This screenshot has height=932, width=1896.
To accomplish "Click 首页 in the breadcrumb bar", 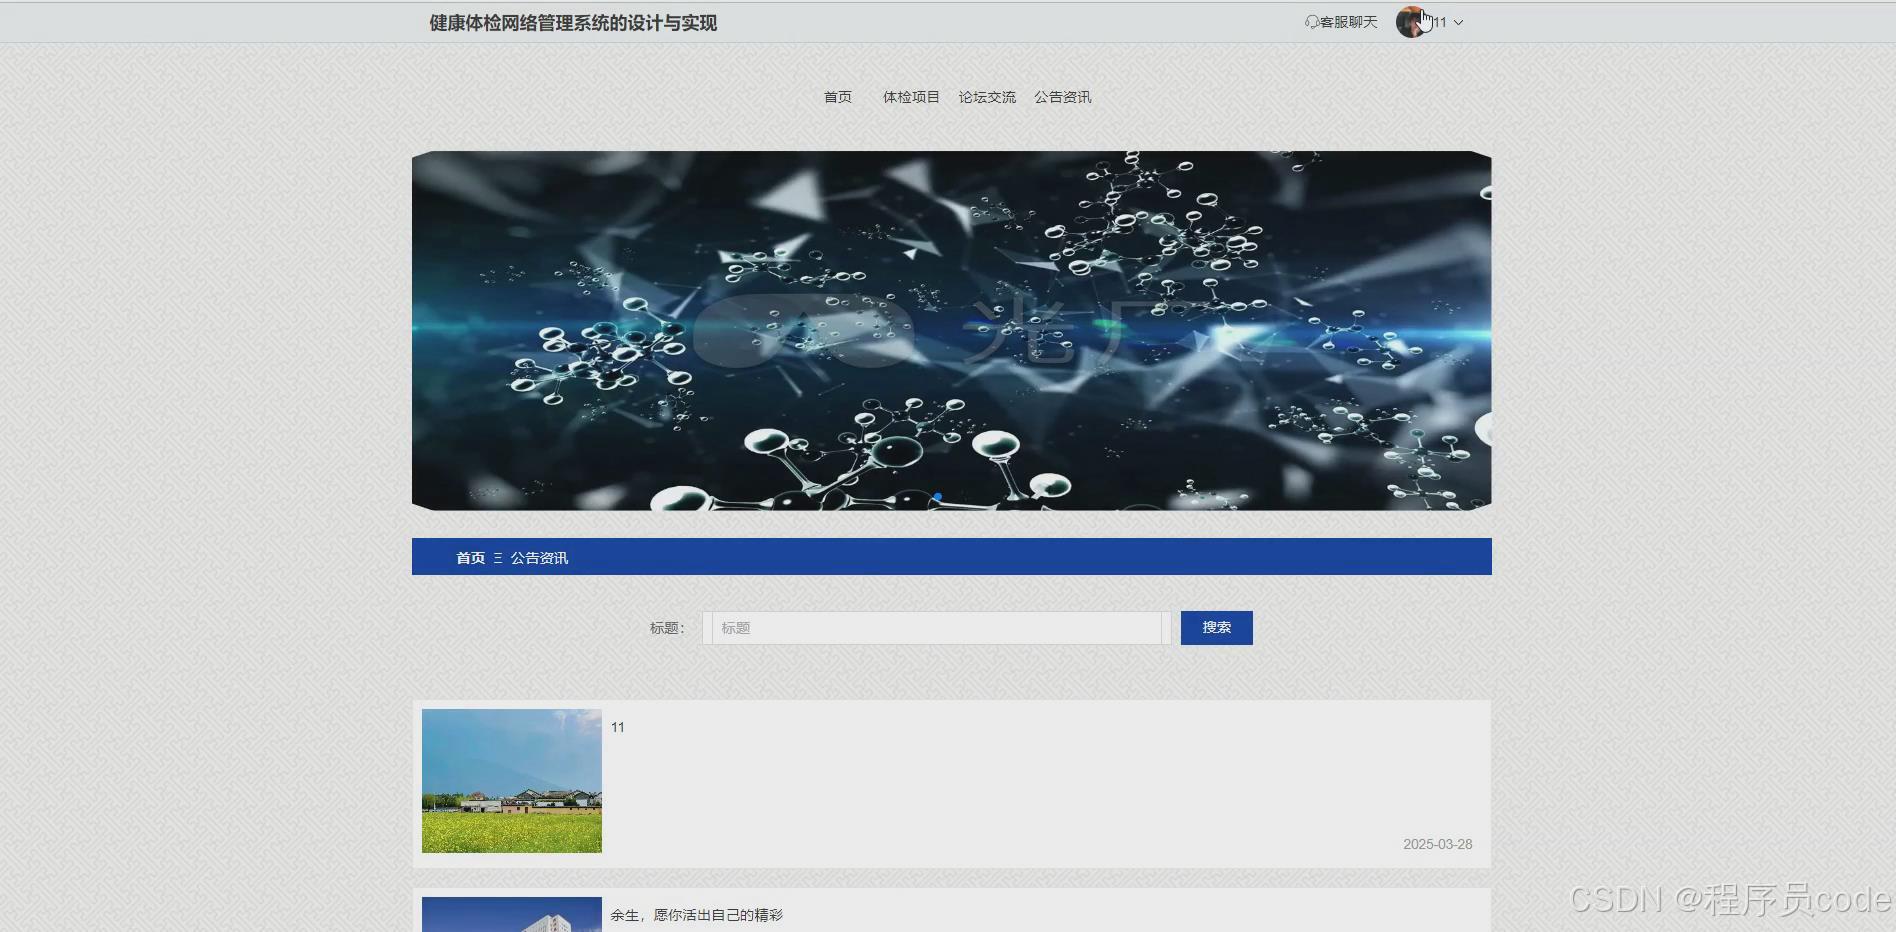I will 470,558.
